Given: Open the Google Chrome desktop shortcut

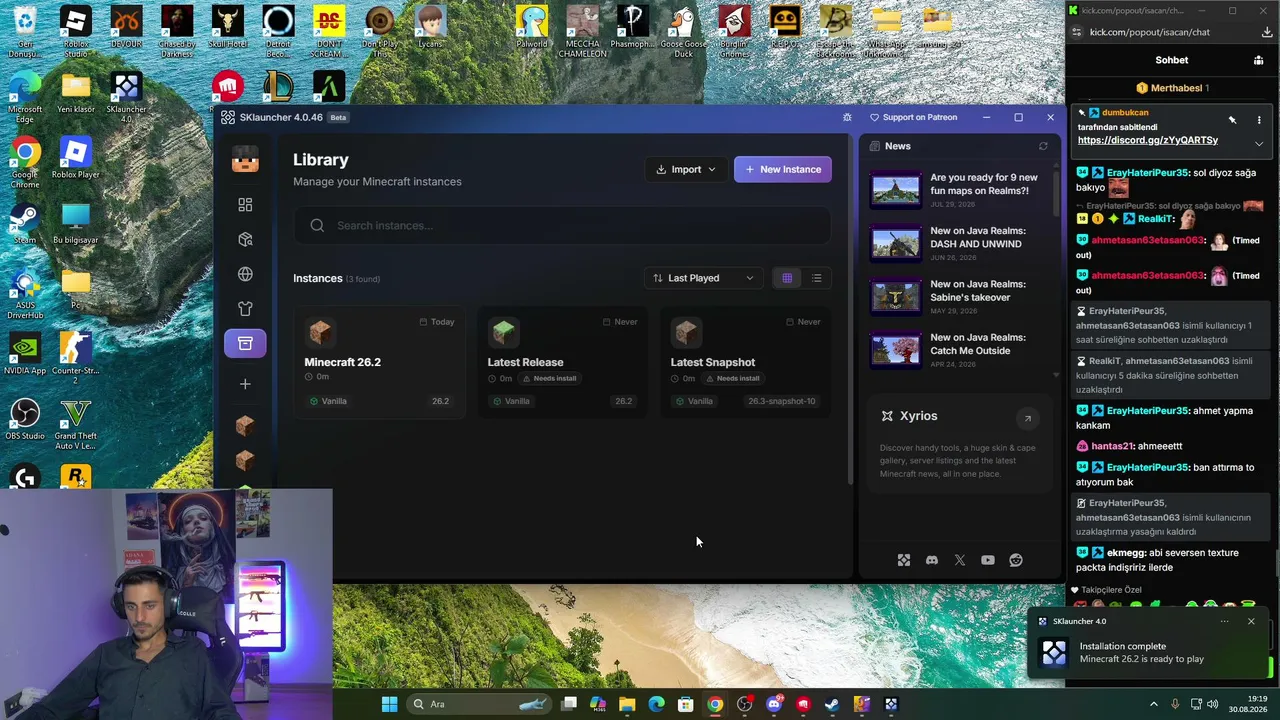Looking at the screenshot, I should pos(25,163).
